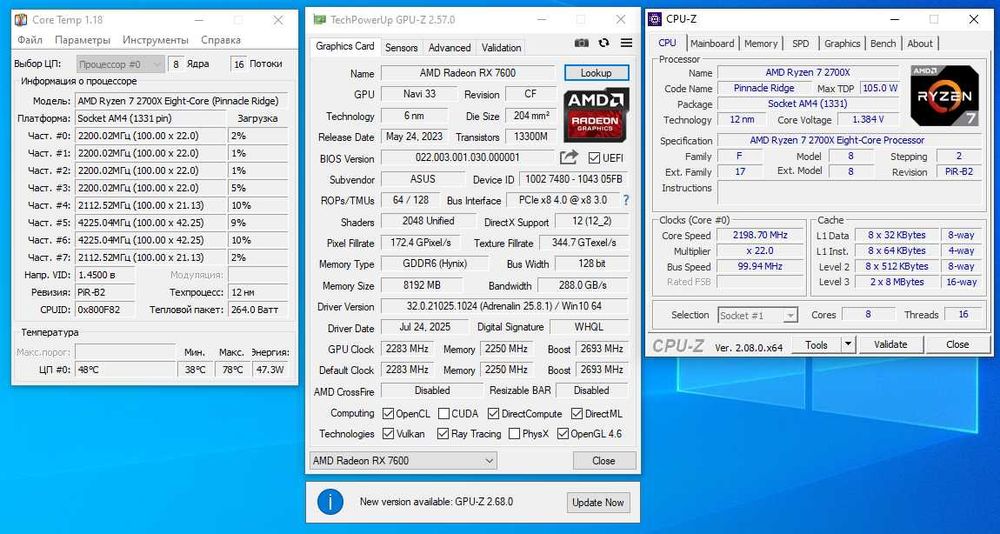1000x534 pixels.
Task: Click the Lookup button in GPU-Z
Action: point(596,73)
